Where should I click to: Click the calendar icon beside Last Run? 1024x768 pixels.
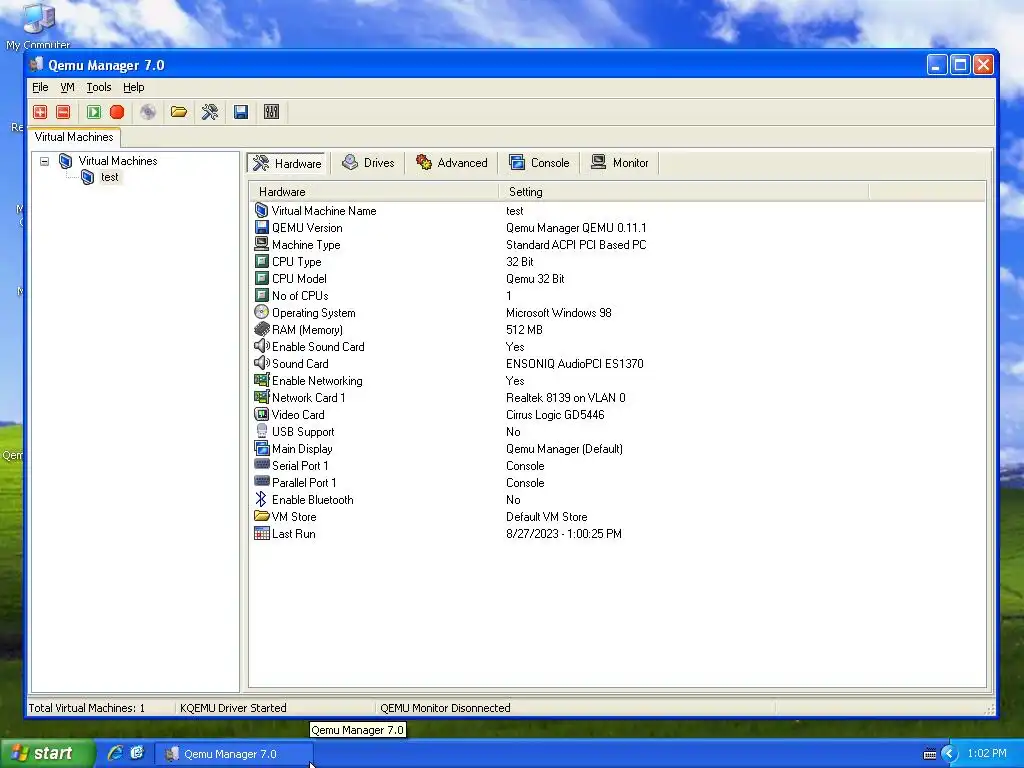pos(261,533)
